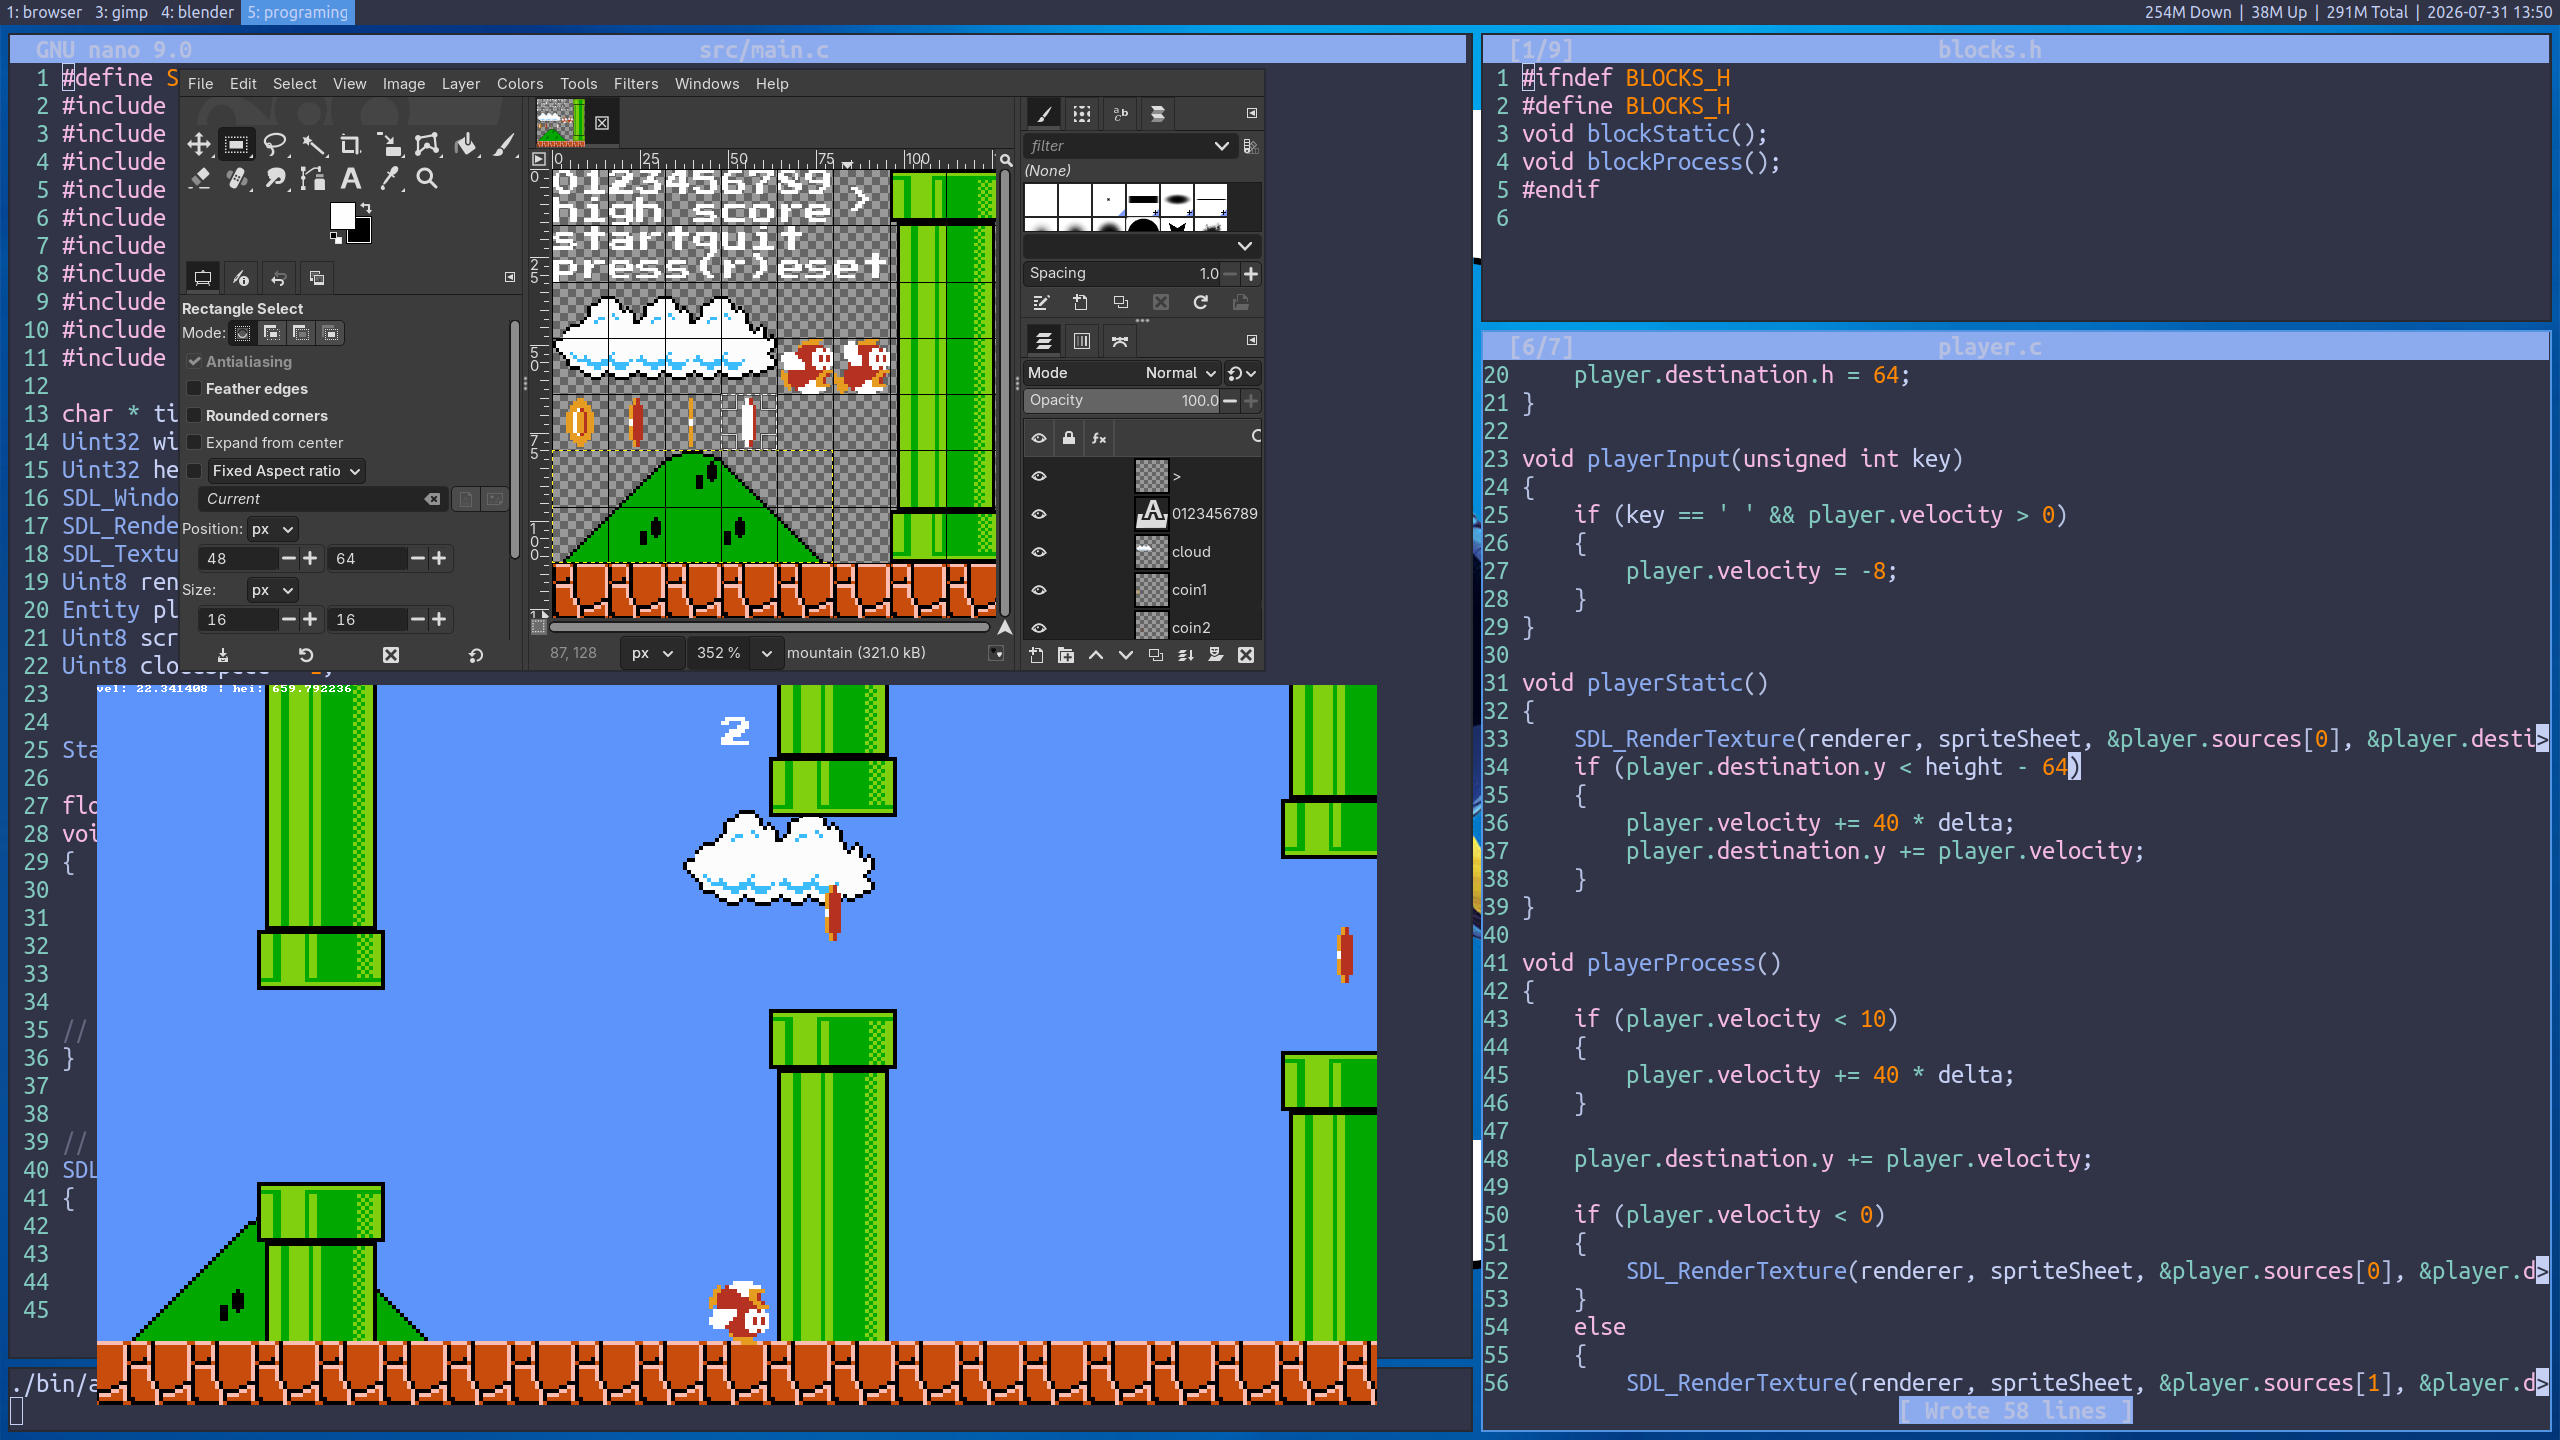Viewport: 2560px width, 1440px height.
Task: Select the Bucket Fill tool
Action: coord(465,145)
